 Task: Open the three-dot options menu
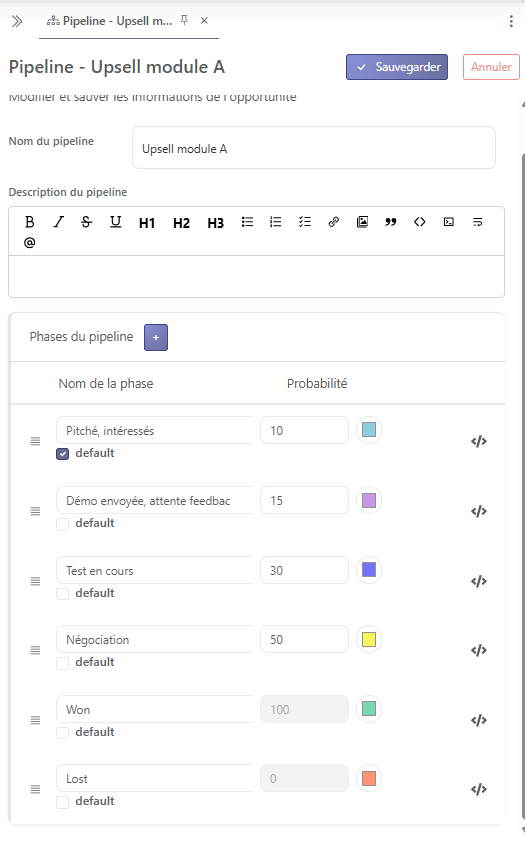pyautogui.click(x=511, y=21)
